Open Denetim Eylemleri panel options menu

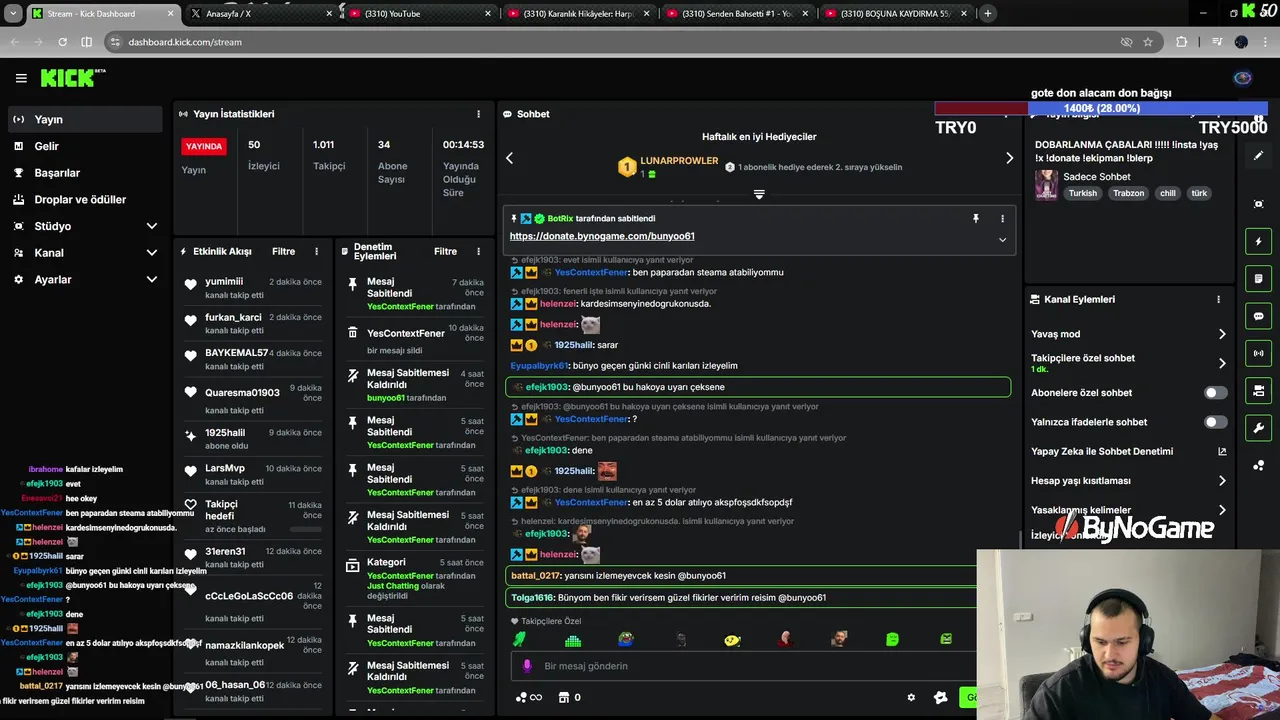[x=478, y=251]
